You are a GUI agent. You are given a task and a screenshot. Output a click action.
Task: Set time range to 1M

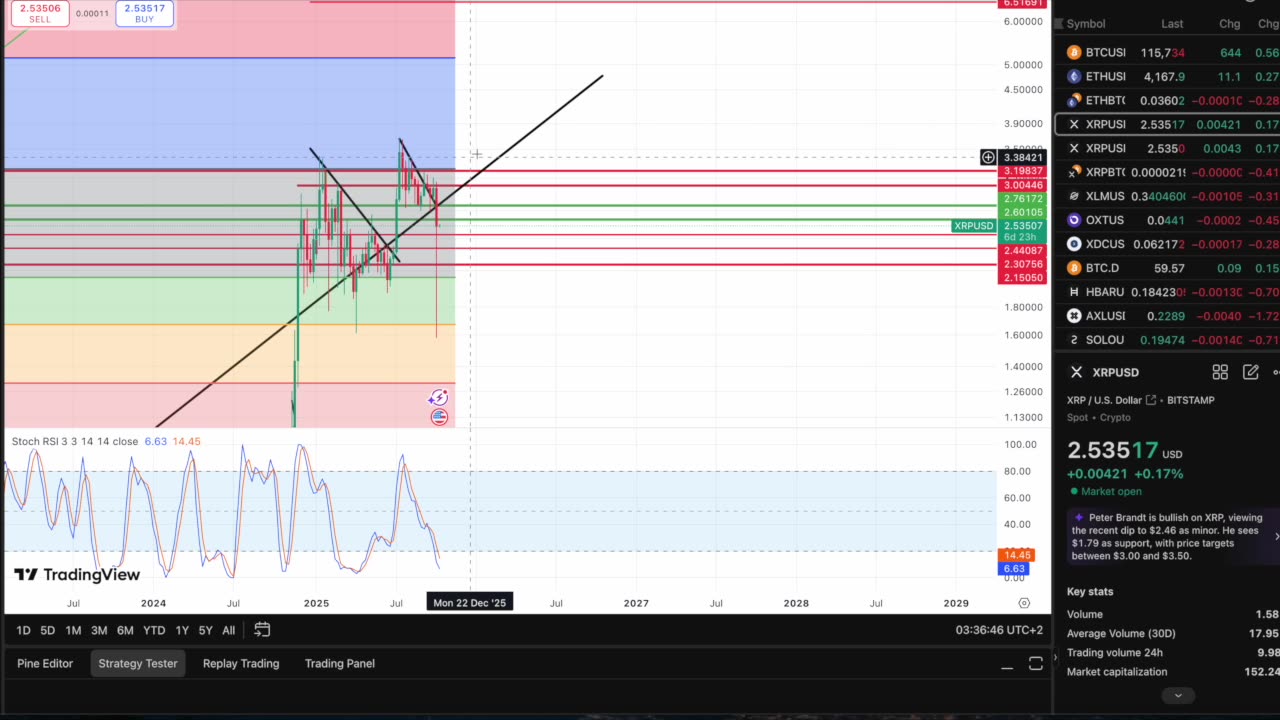click(73, 630)
